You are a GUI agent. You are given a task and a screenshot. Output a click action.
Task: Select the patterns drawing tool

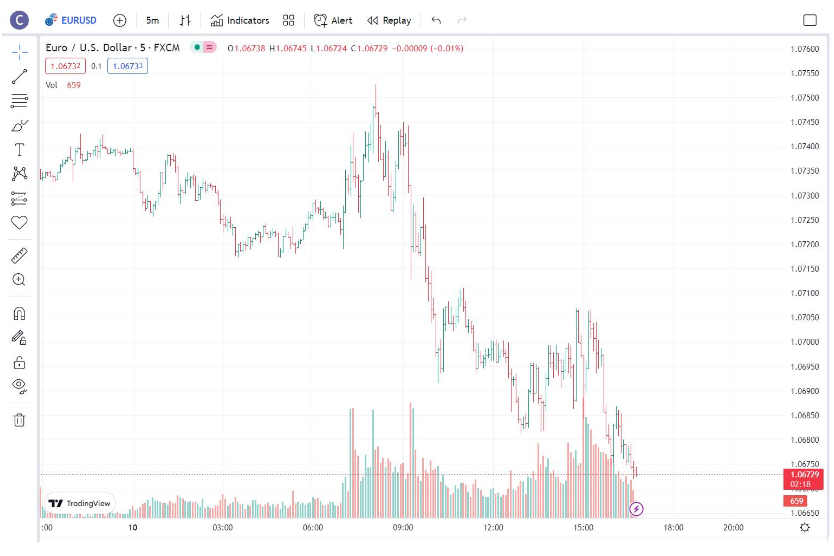19,174
